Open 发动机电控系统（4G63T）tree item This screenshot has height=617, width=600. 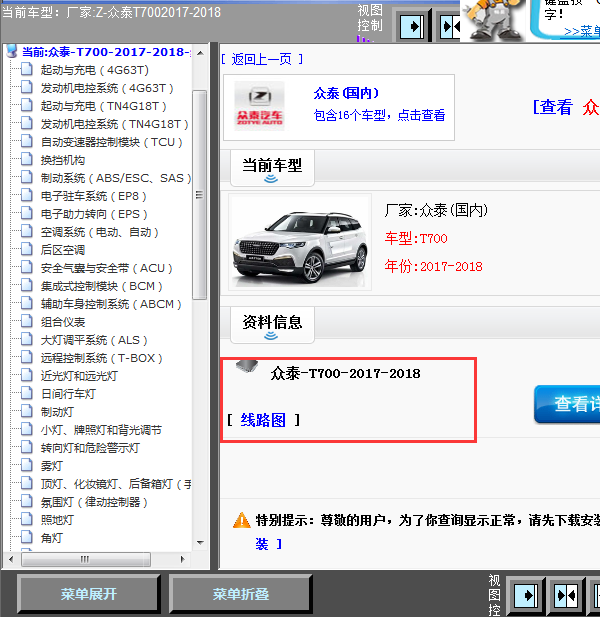[107, 88]
